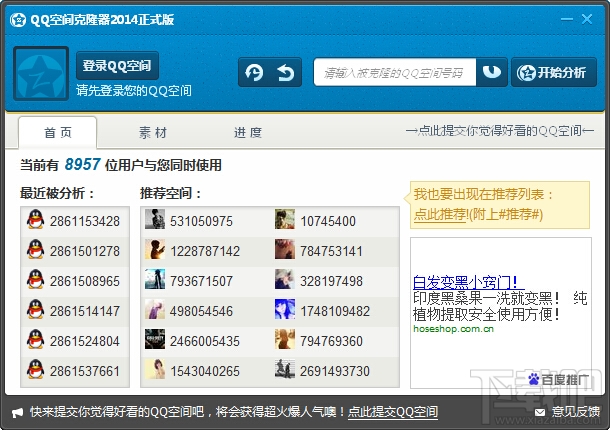Click the QQ空间 star avatar icon
The height and width of the screenshot is (430, 610).
(x=41, y=74)
